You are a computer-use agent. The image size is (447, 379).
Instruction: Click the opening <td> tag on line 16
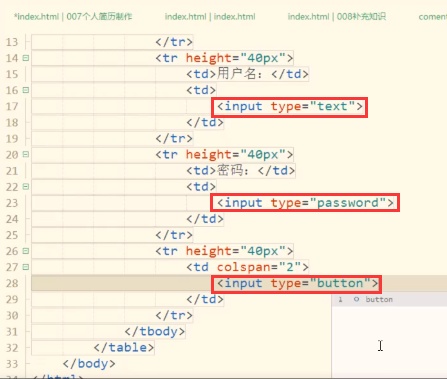coord(201,90)
